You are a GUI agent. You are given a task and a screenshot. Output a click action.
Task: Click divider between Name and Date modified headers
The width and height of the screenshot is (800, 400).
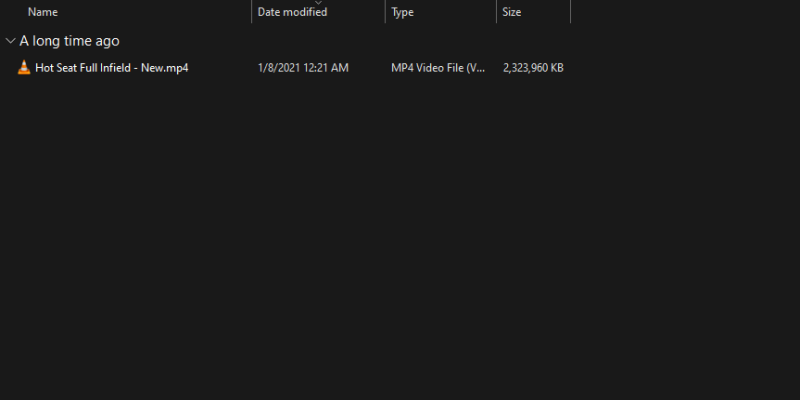tap(251, 12)
